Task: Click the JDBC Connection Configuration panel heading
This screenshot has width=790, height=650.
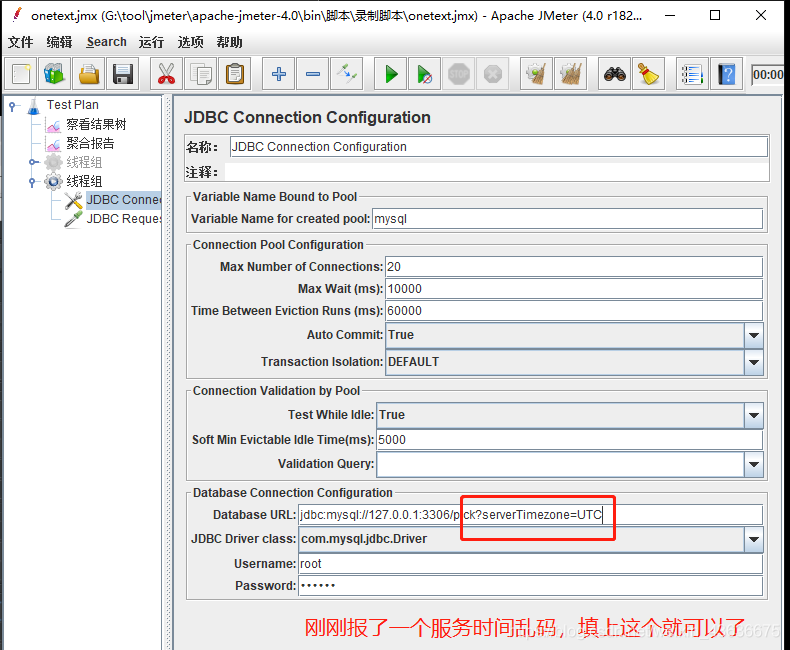Action: [307, 117]
